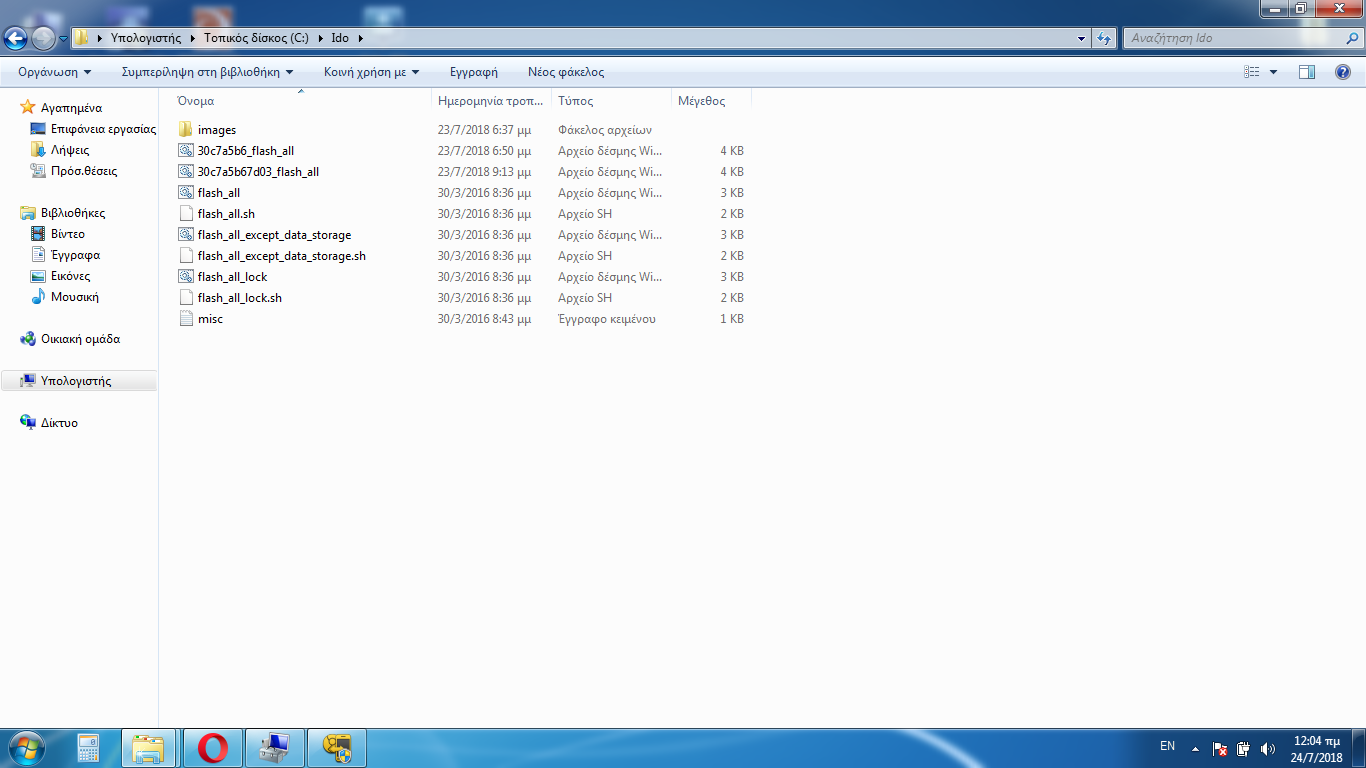This screenshot has width=1366, height=768.
Task: Click the refresh button beside address bar
Action: pos(1104,38)
